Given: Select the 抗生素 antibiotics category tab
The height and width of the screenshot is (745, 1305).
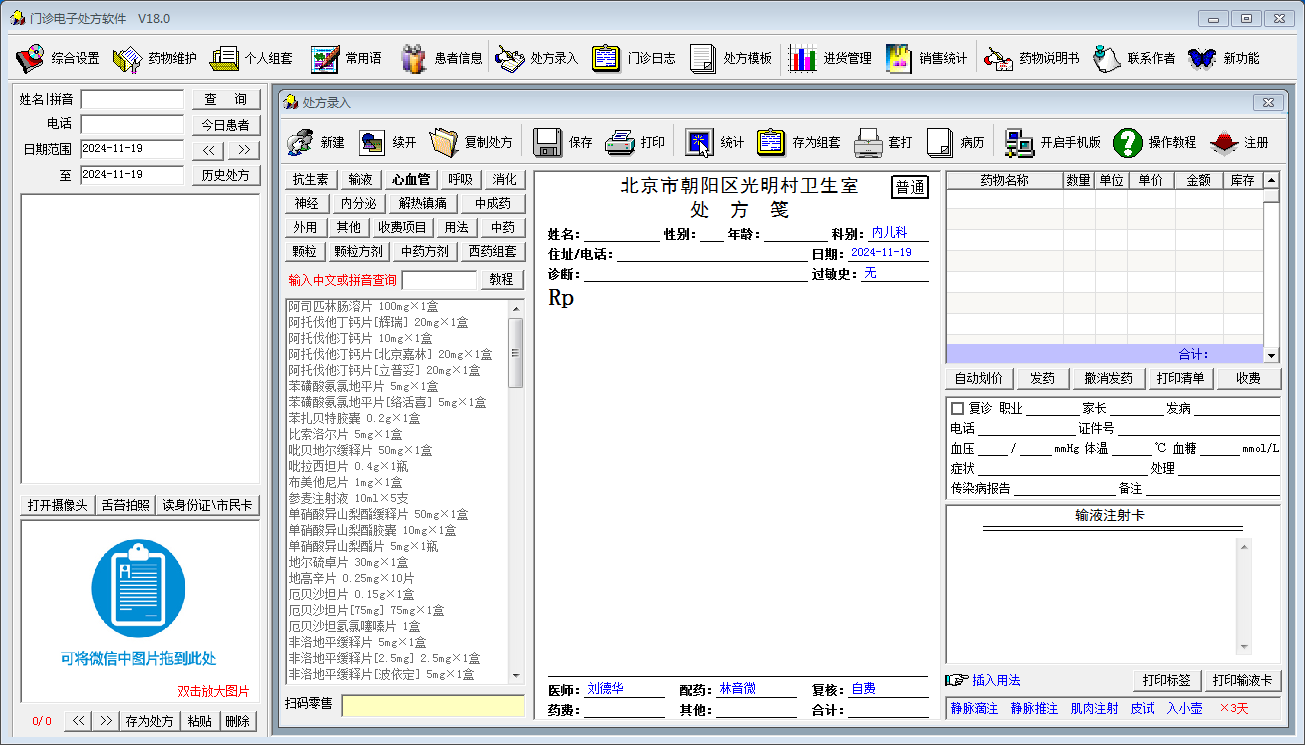Looking at the screenshot, I should click(310, 180).
